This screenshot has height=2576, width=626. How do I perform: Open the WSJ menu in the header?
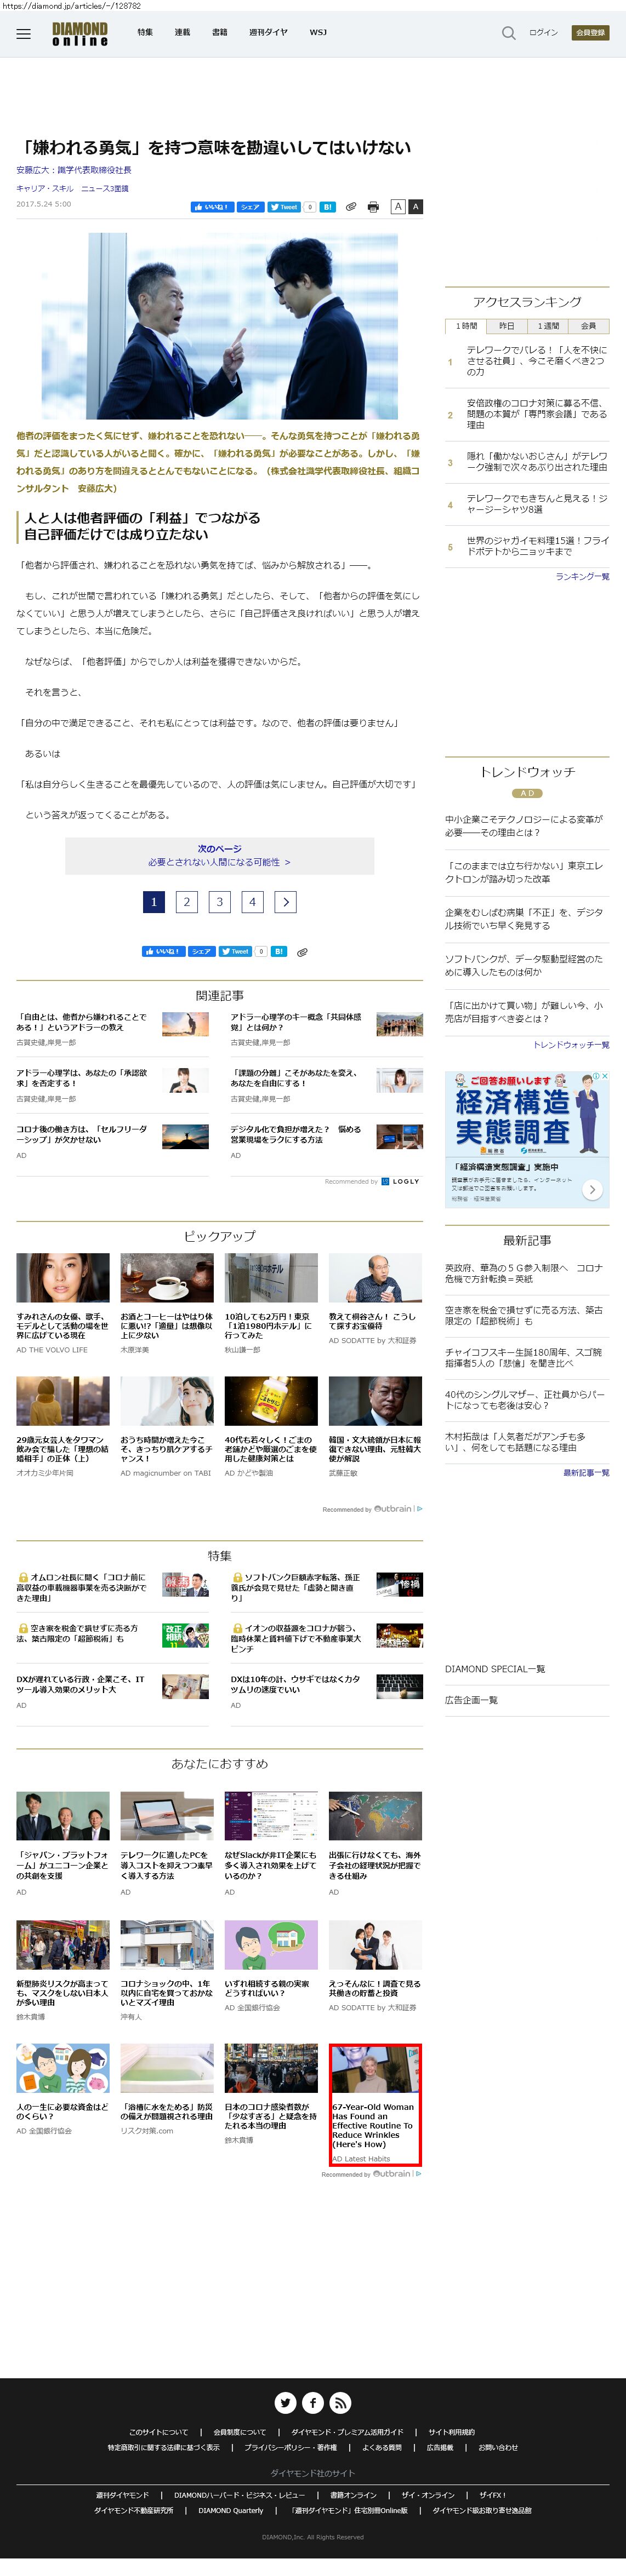tap(318, 33)
